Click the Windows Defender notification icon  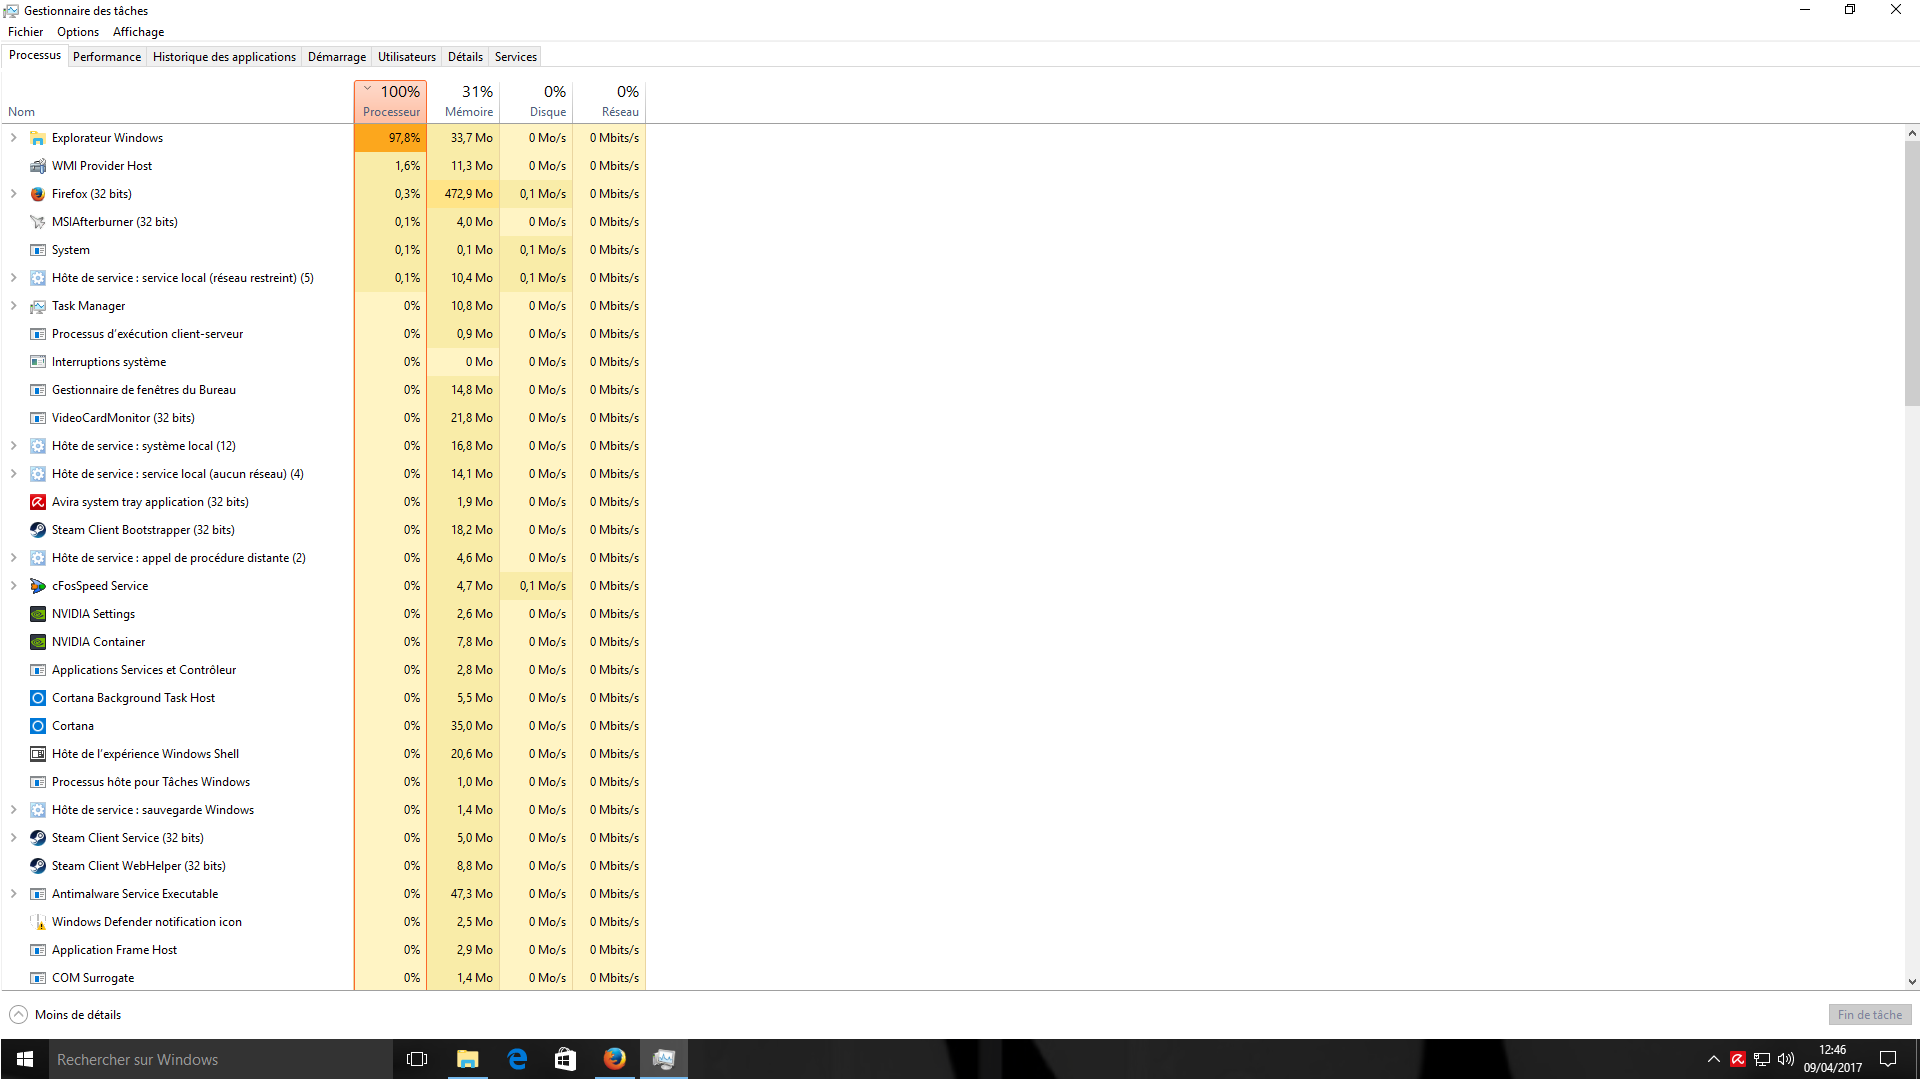(x=38, y=922)
